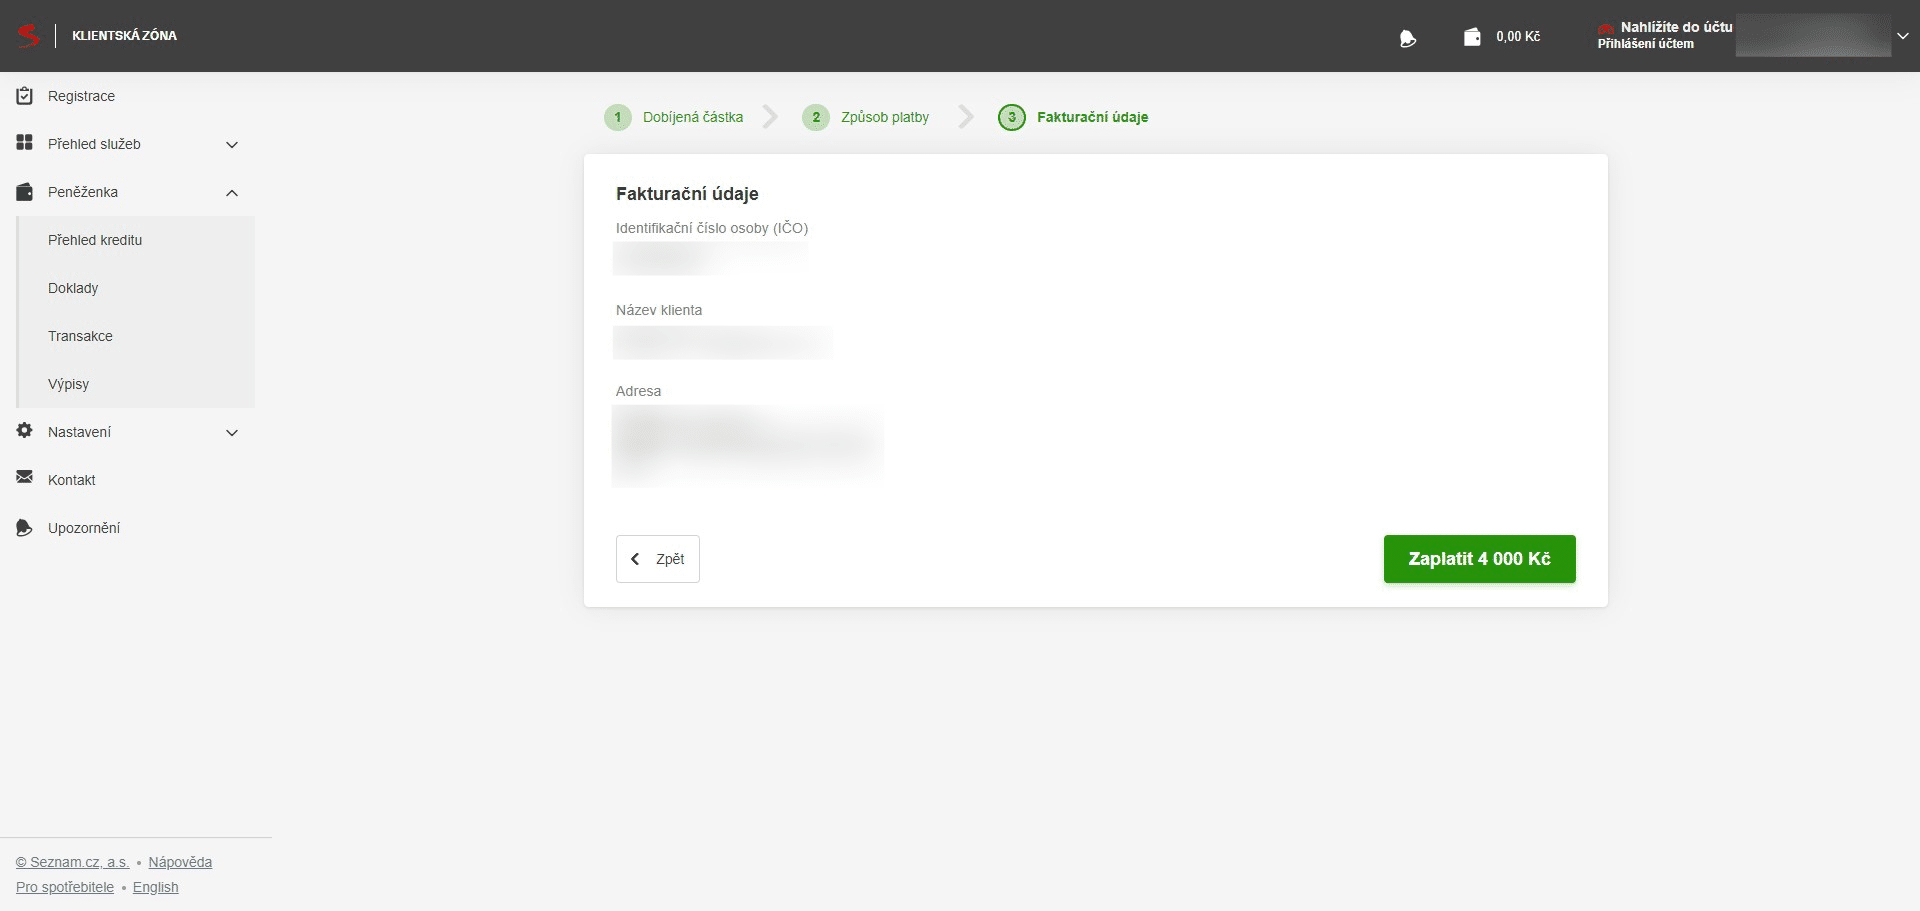Click the Přehled služeb grid icon
Screen dimensions: 1920x911
(x=25, y=143)
